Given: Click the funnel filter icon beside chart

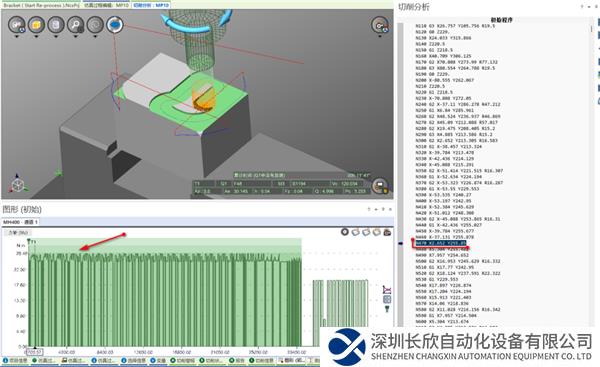Looking at the screenshot, I should [387, 309].
